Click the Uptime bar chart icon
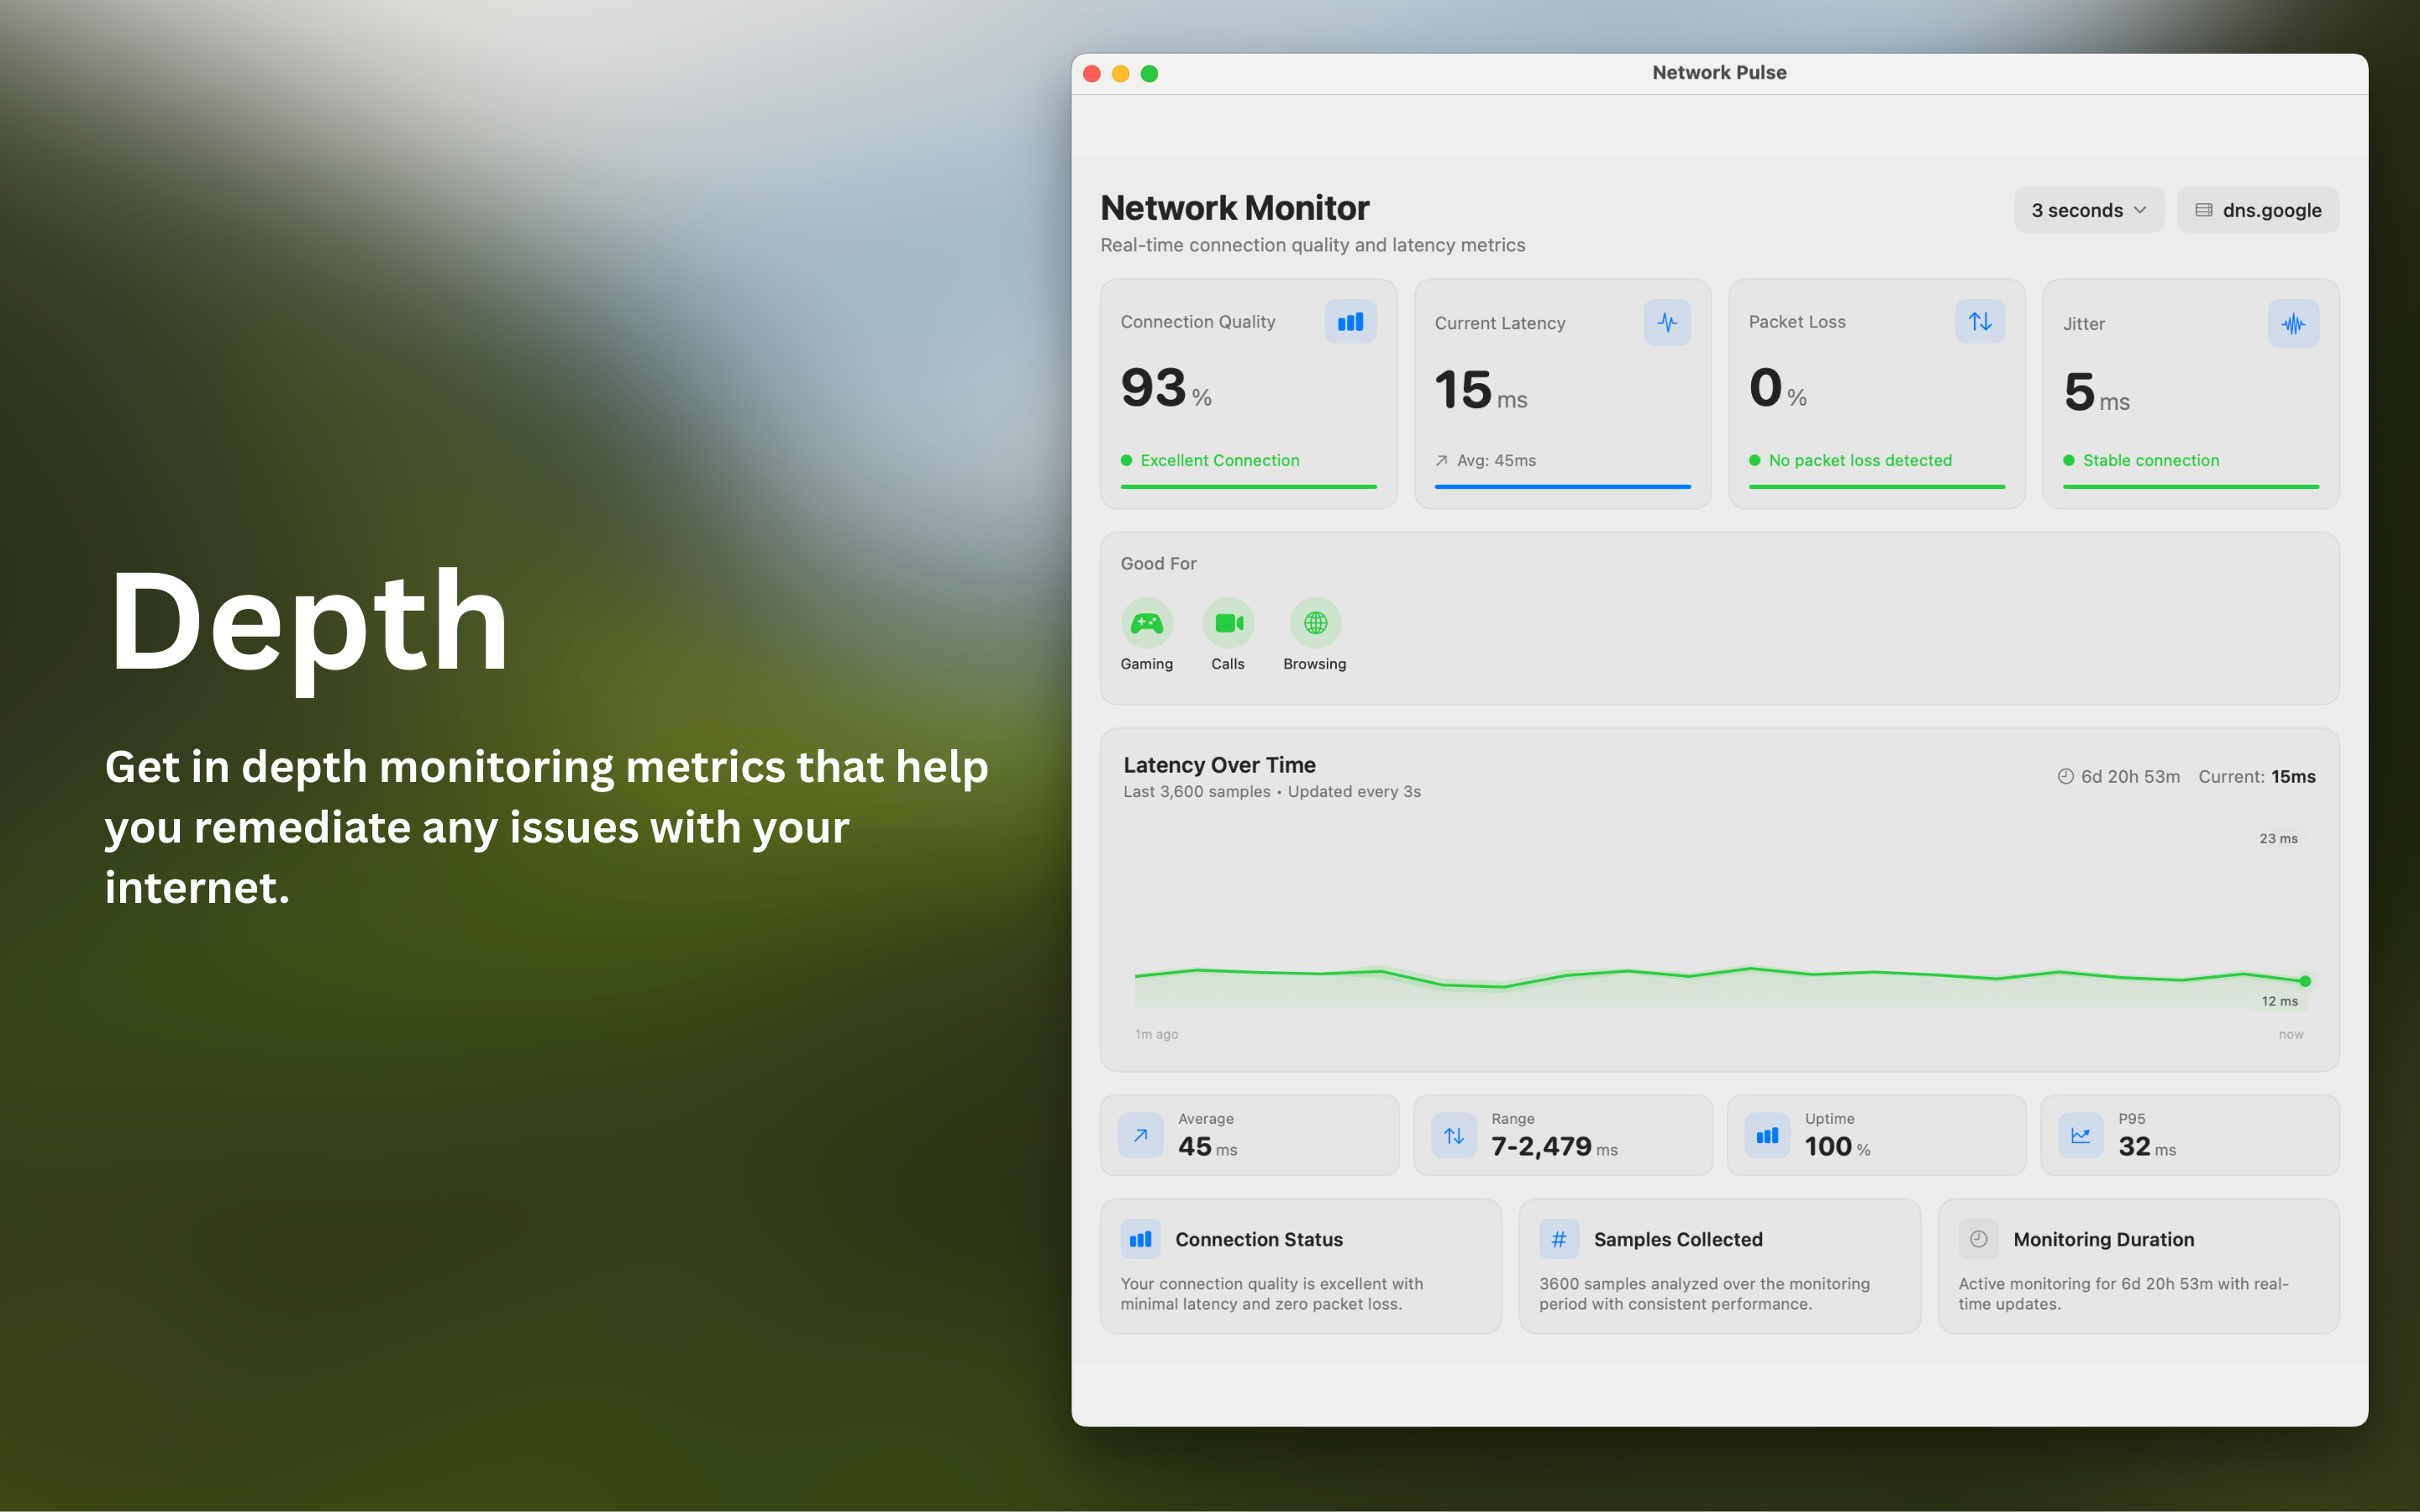Image resolution: width=2420 pixels, height=1512 pixels. click(1767, 1135)
